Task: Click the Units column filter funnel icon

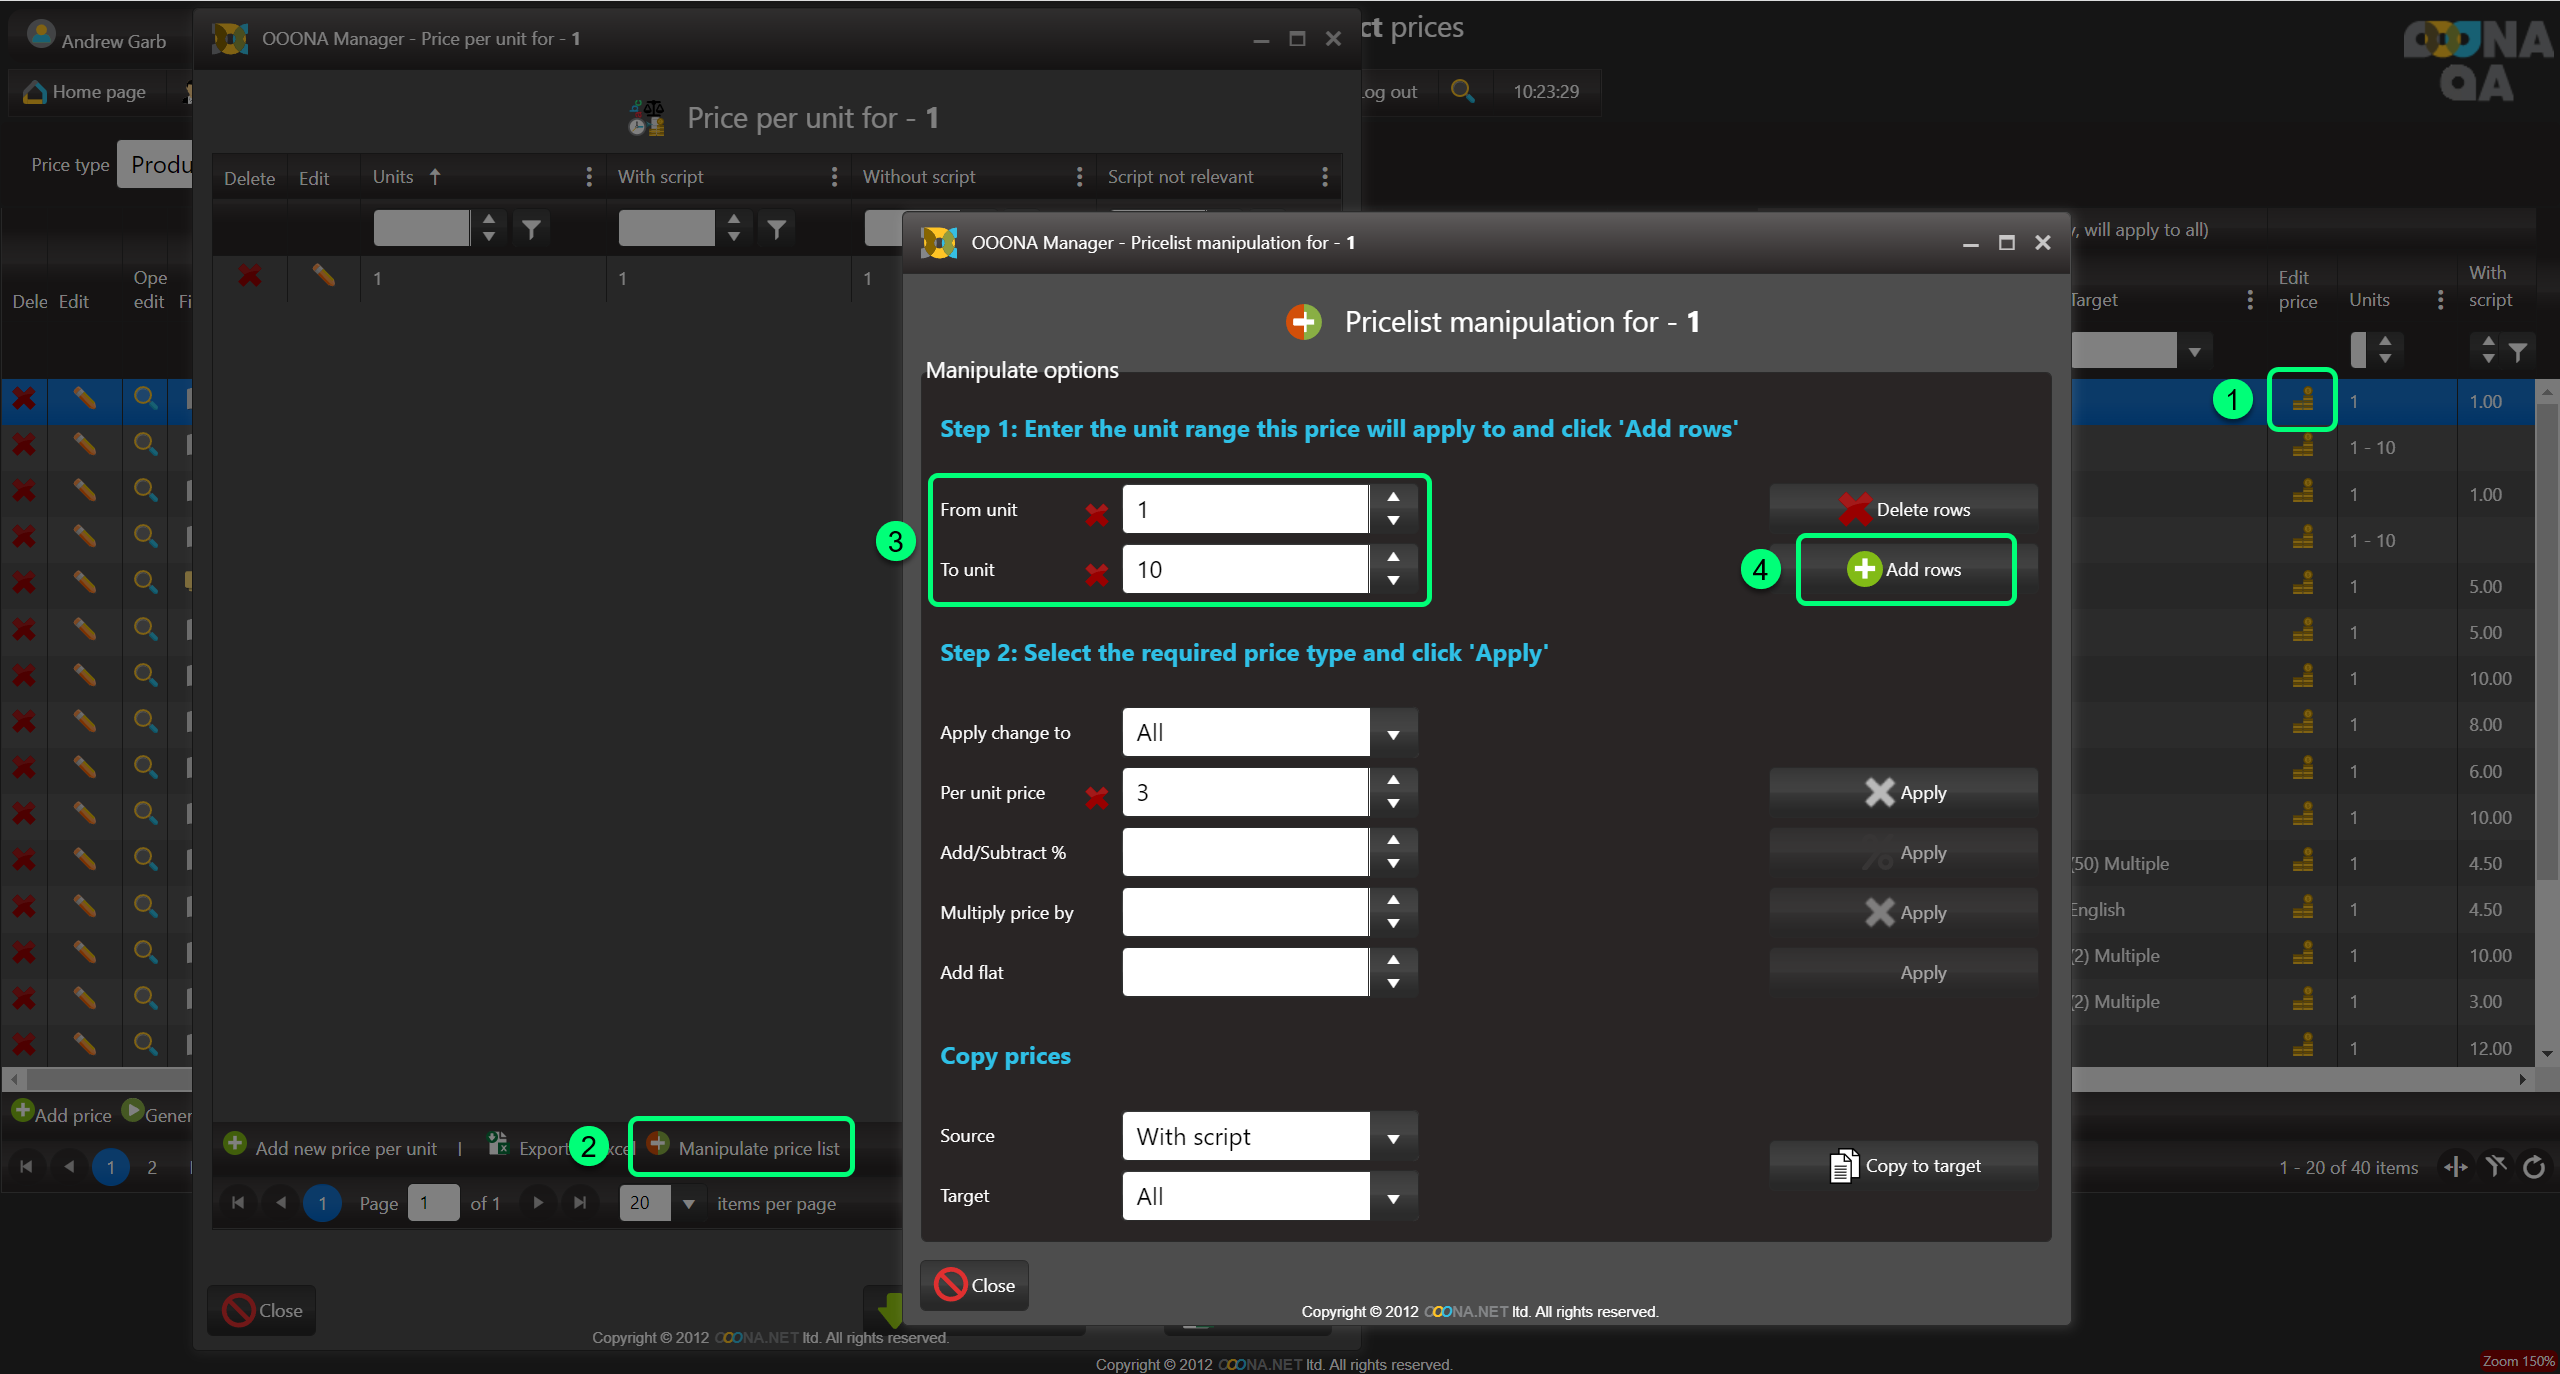Action: coord(531,229)
